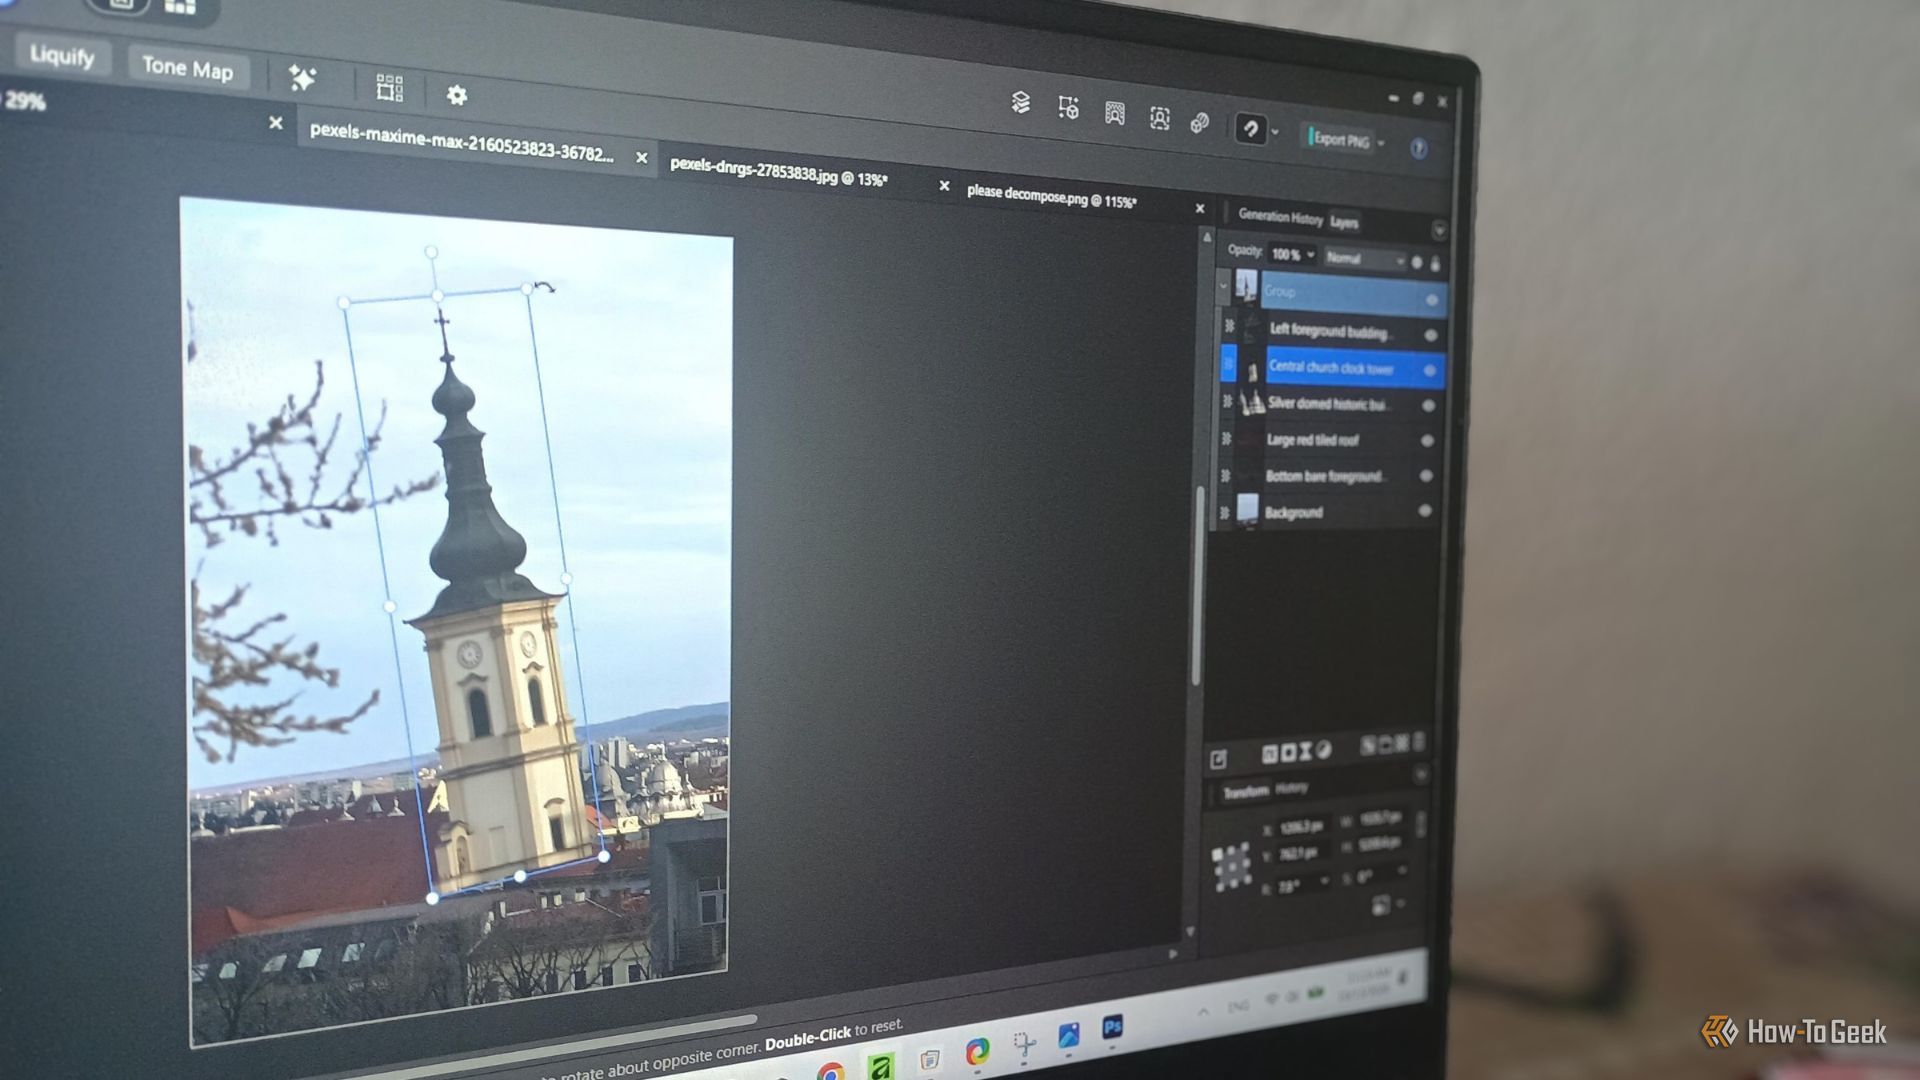Open the Liquify persona button
The height and width of the screenshot is (1080, 1920).
62,56
